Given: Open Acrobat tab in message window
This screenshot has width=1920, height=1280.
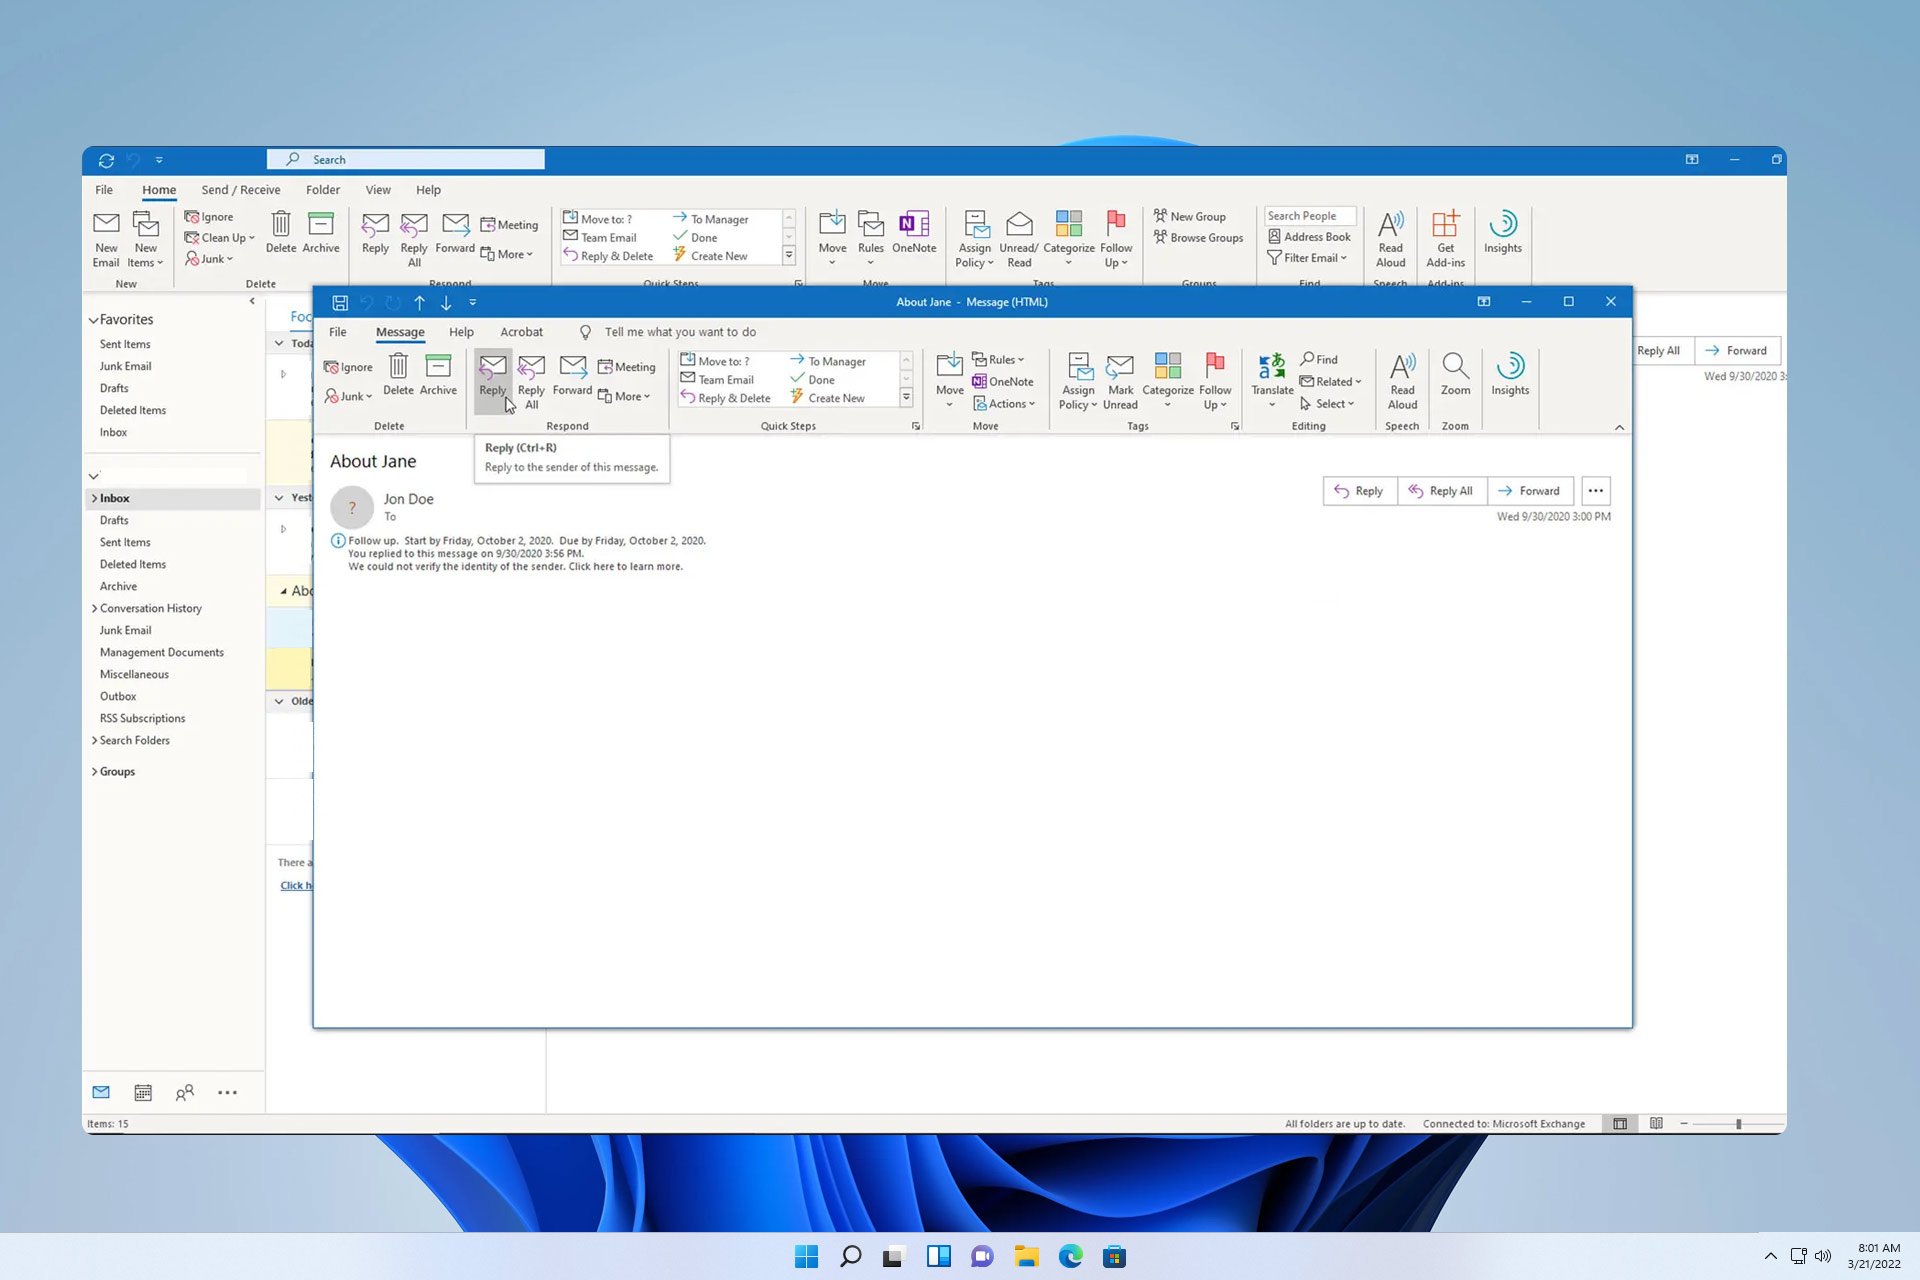Looking at the screenshot, I should click(521, 332).
